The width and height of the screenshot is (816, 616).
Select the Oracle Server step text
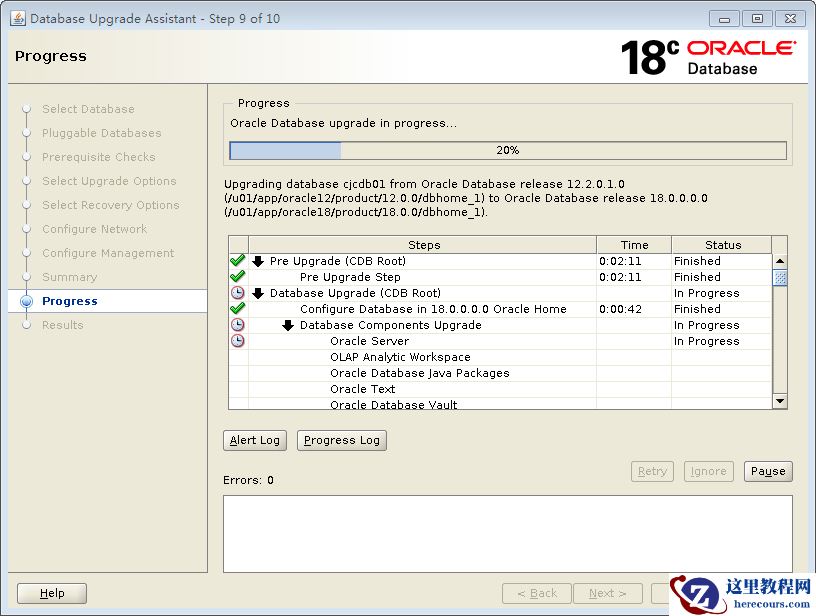click(x=369, y=341)
